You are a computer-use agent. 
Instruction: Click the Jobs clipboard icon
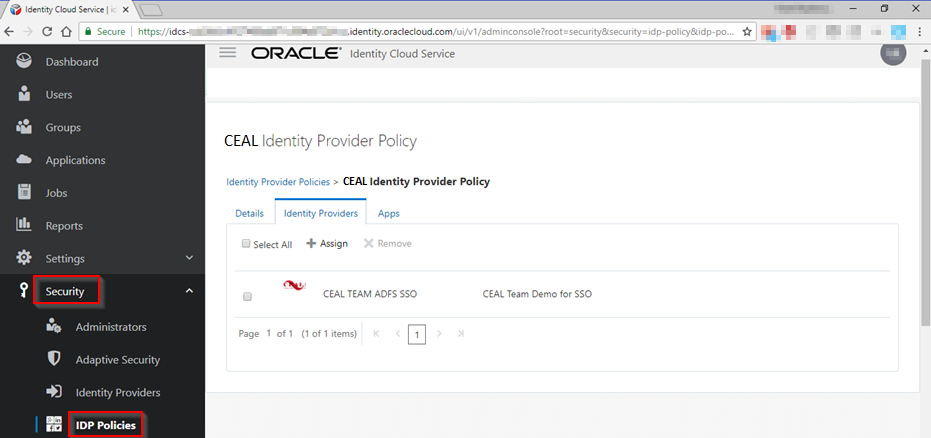tap(24, 192)
